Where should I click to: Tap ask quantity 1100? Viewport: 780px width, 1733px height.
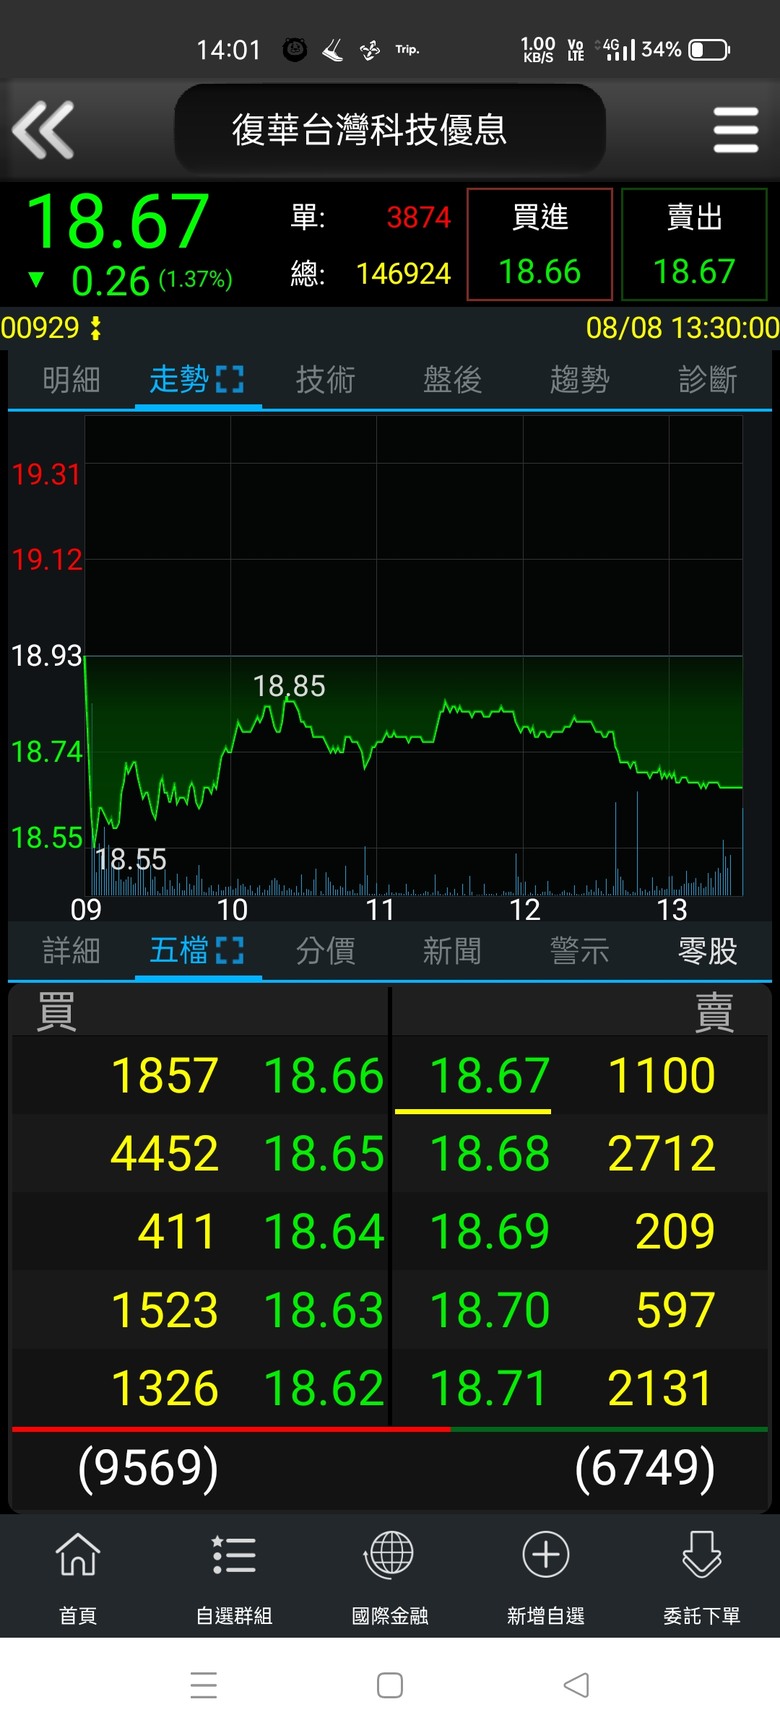(x=662, y=1076)
